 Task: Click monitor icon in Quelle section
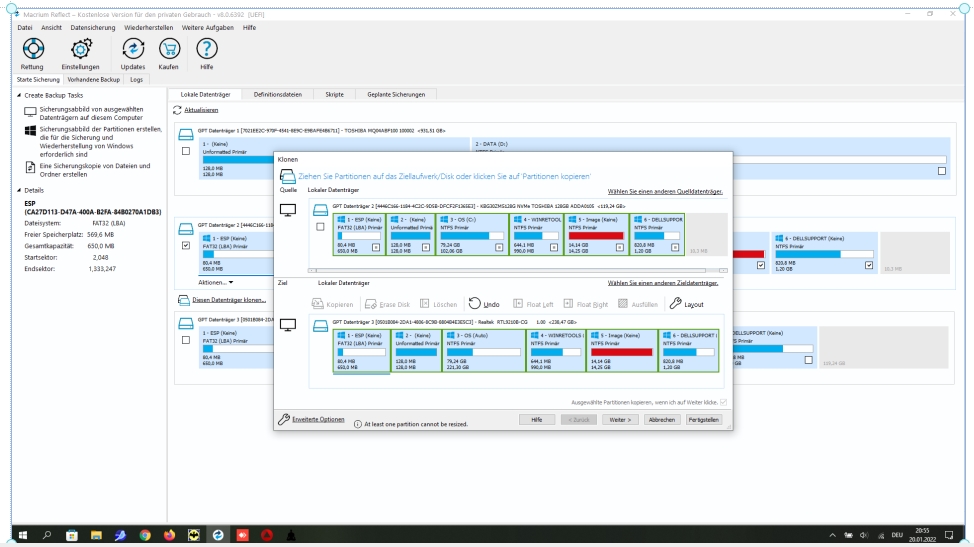[288, 210]
